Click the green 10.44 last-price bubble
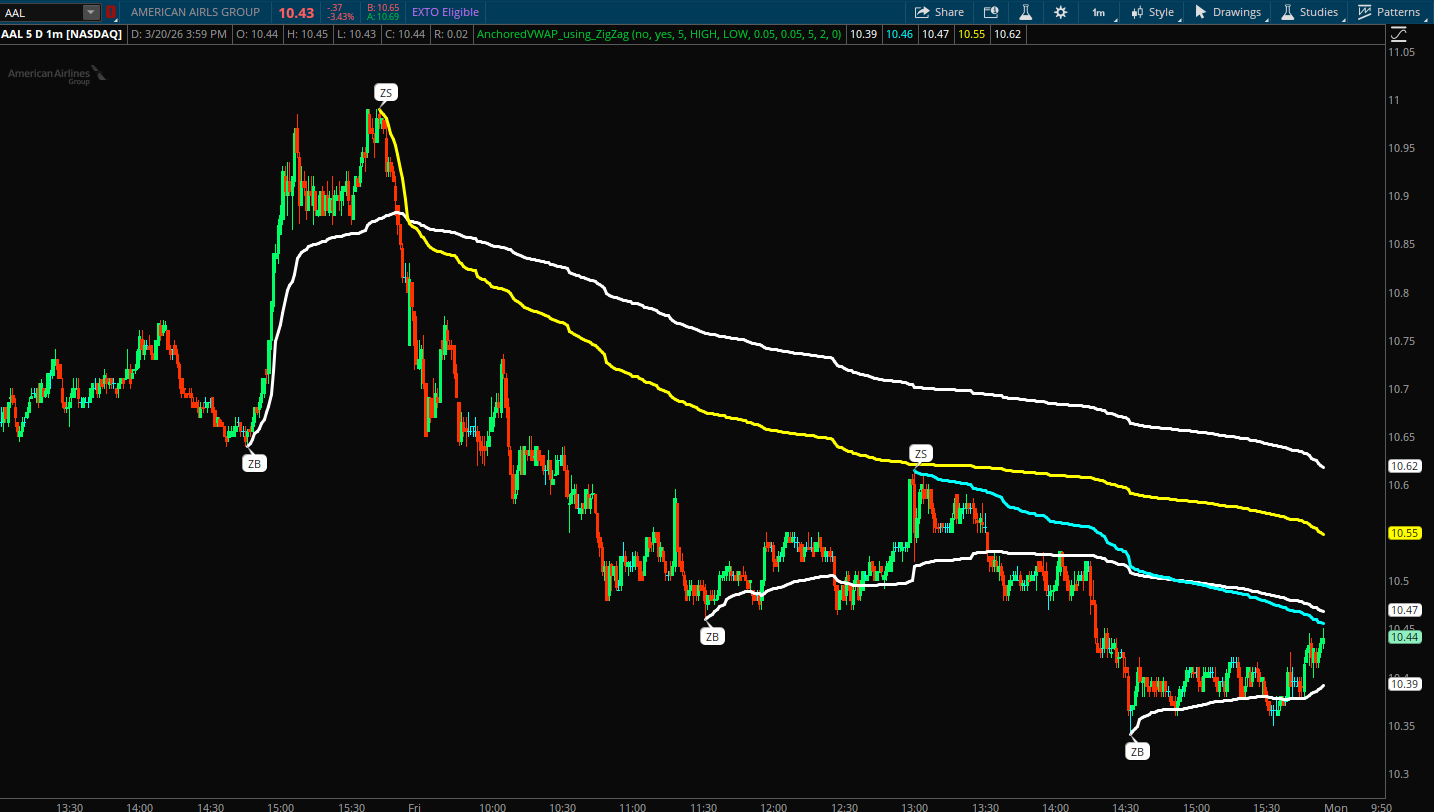1434x812 pixels. click(x=1405, y=637)
